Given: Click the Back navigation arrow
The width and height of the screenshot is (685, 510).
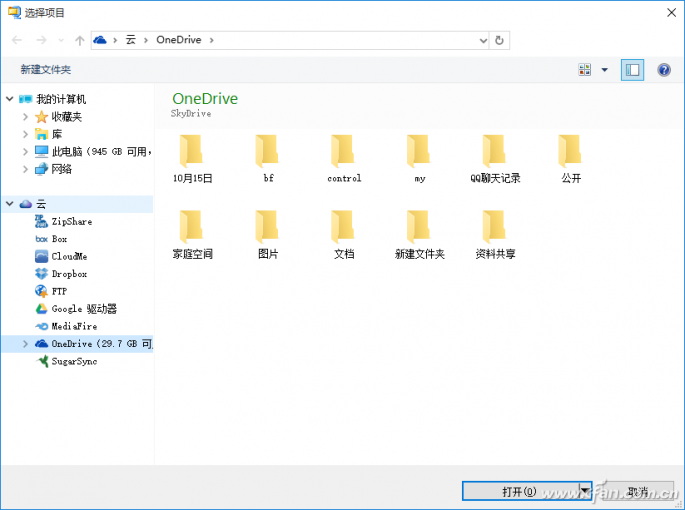Looking at the screenshot, I should (17, 40).
